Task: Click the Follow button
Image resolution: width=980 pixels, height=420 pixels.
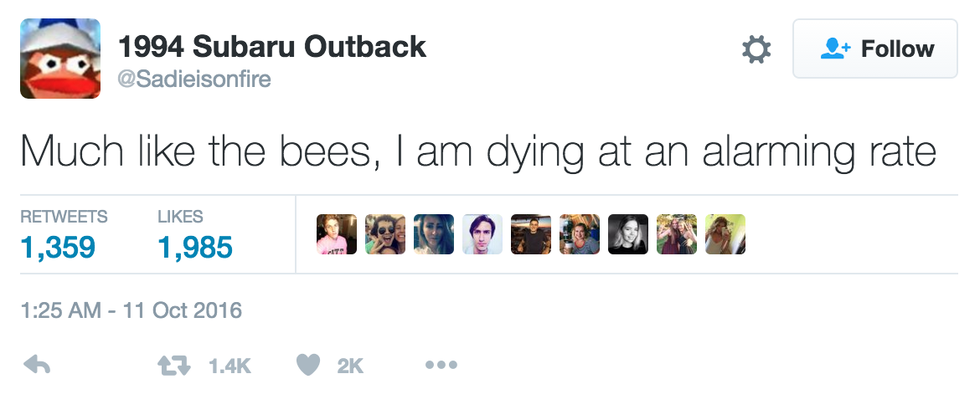Action: pos(863,48)
